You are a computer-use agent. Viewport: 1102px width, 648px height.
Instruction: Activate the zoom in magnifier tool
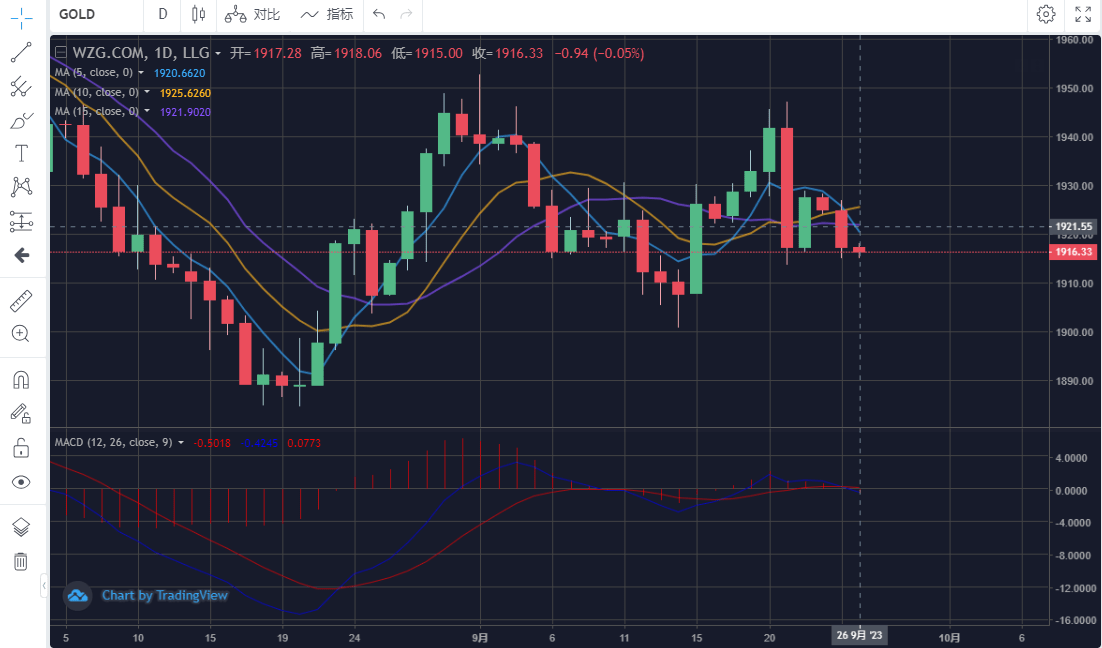pos(20,333)
